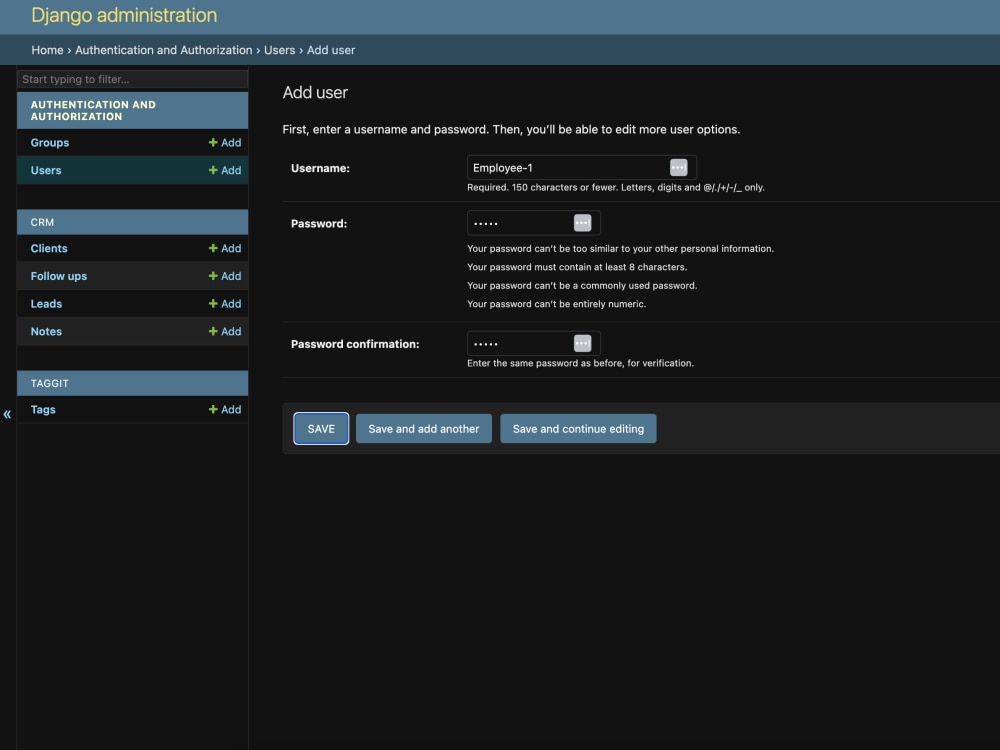
Task: Open the Users model list in sidebar
Action: pyautogui.click(x=46, y=170)
